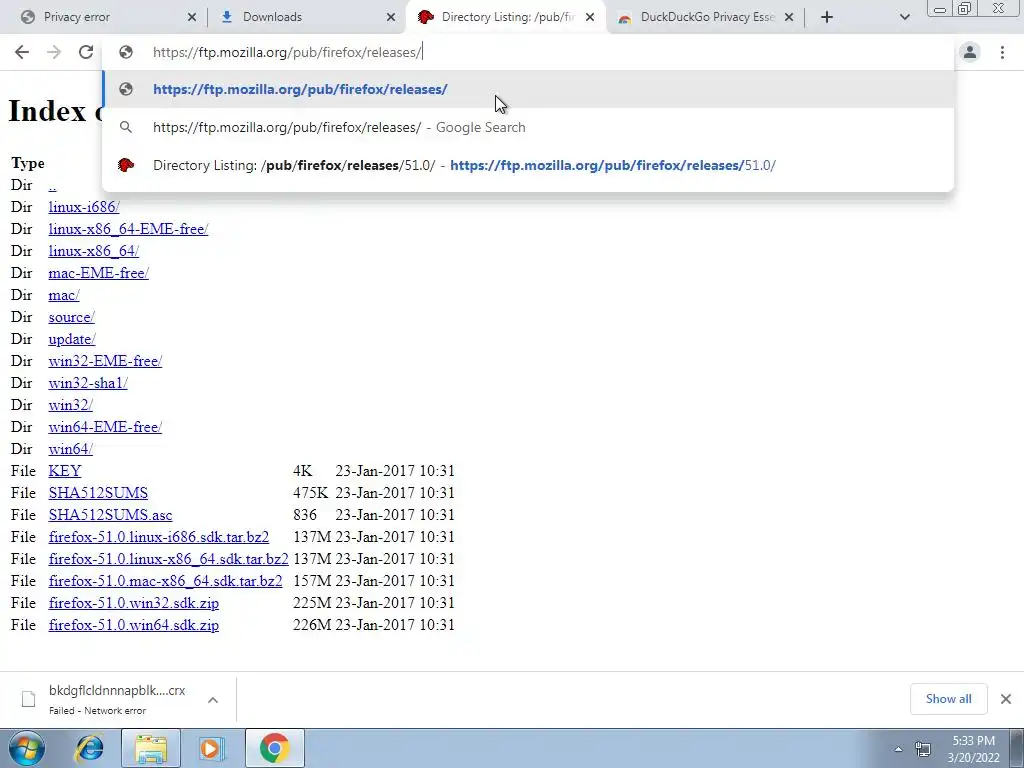Switch to the Downloads tab
Screen dimensions: 1024x768
pos(307,17)
